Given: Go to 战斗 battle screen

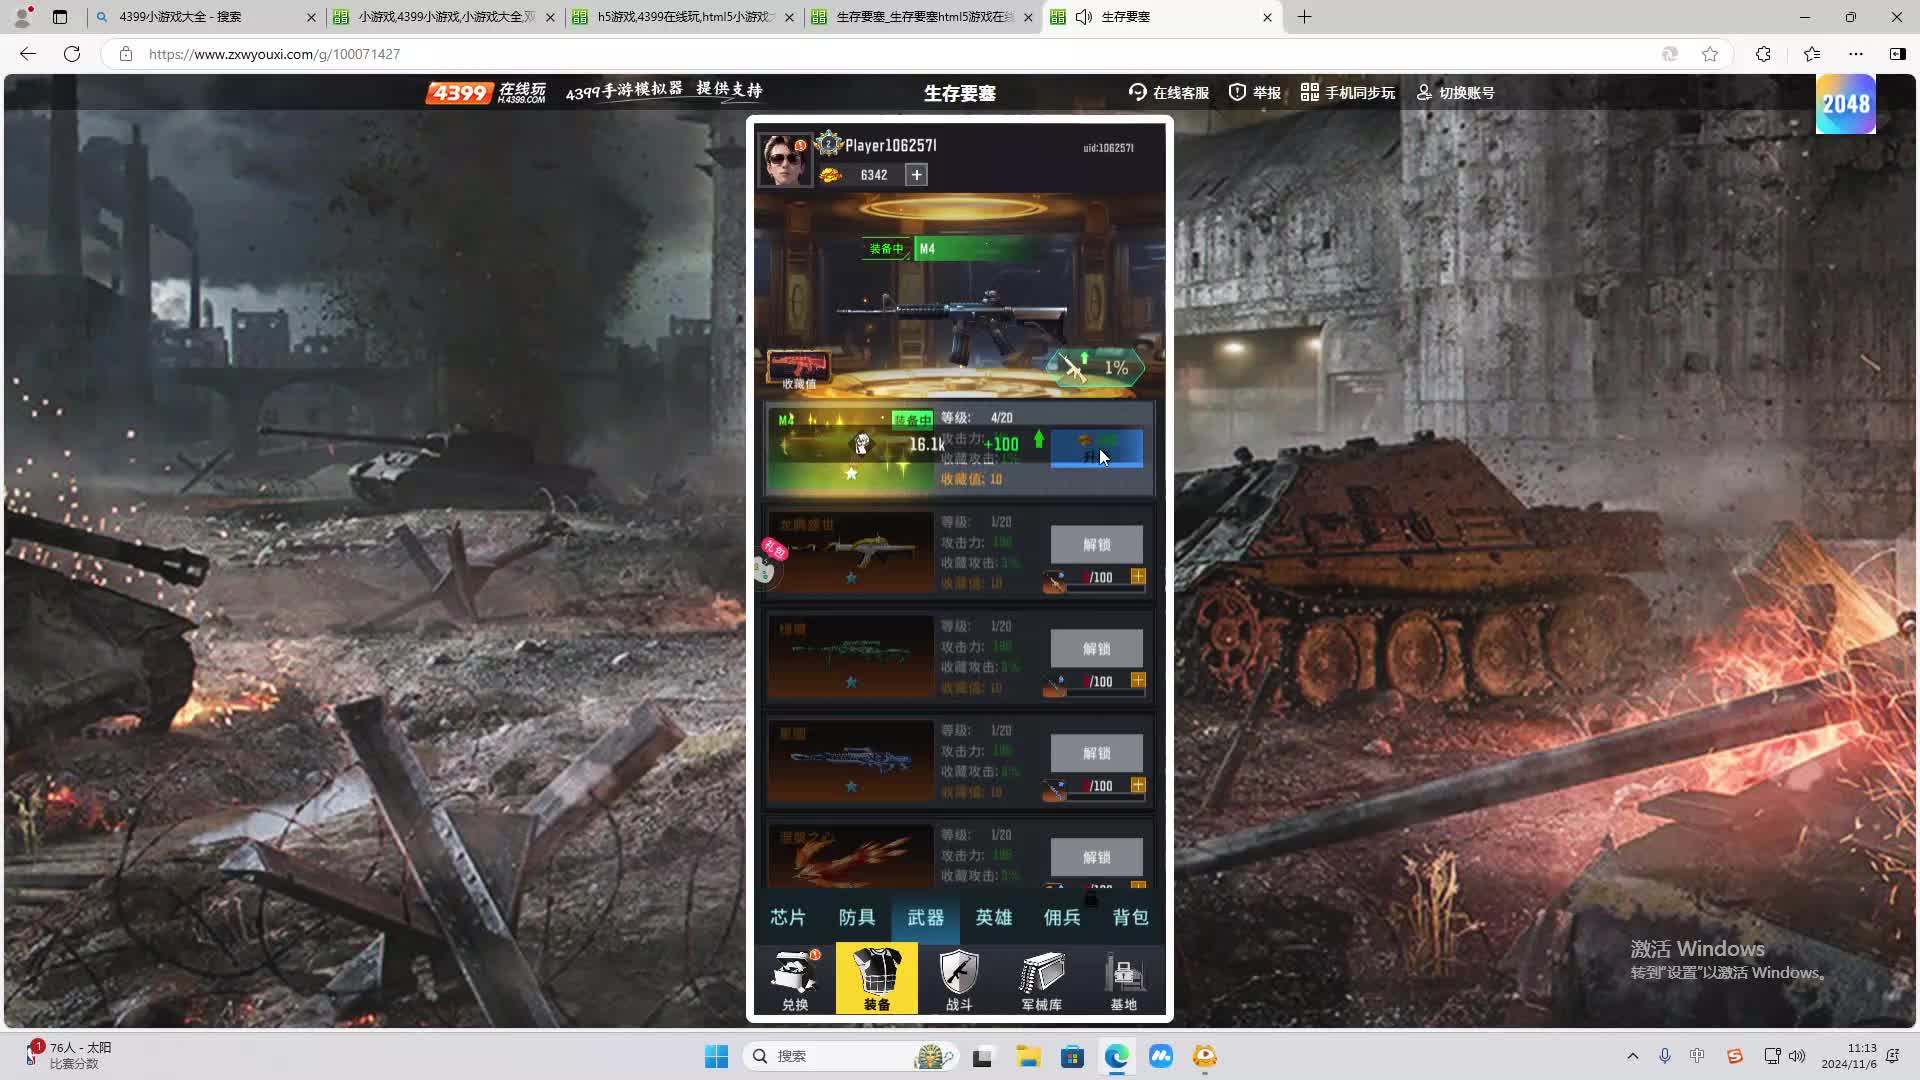Looking at the screenshot, I should [x=958, y=979].
